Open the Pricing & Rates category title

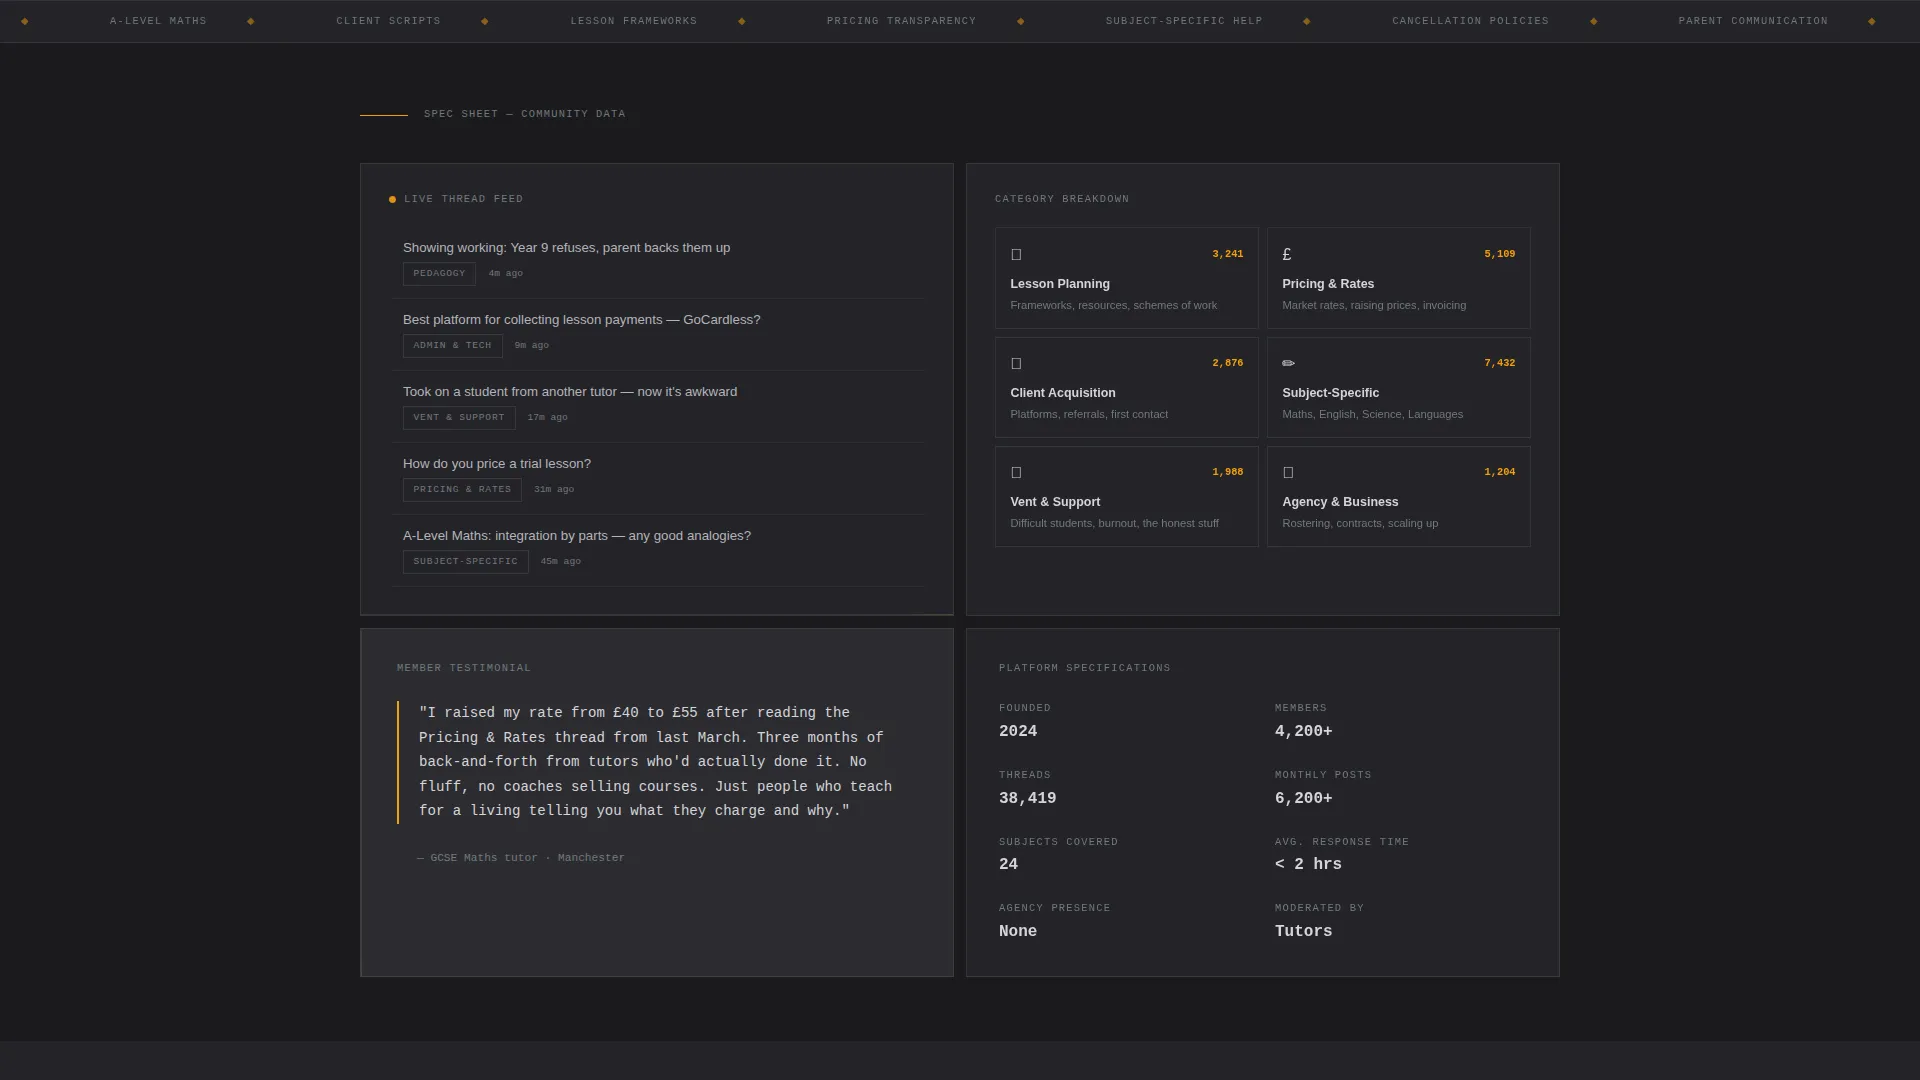1328,284
